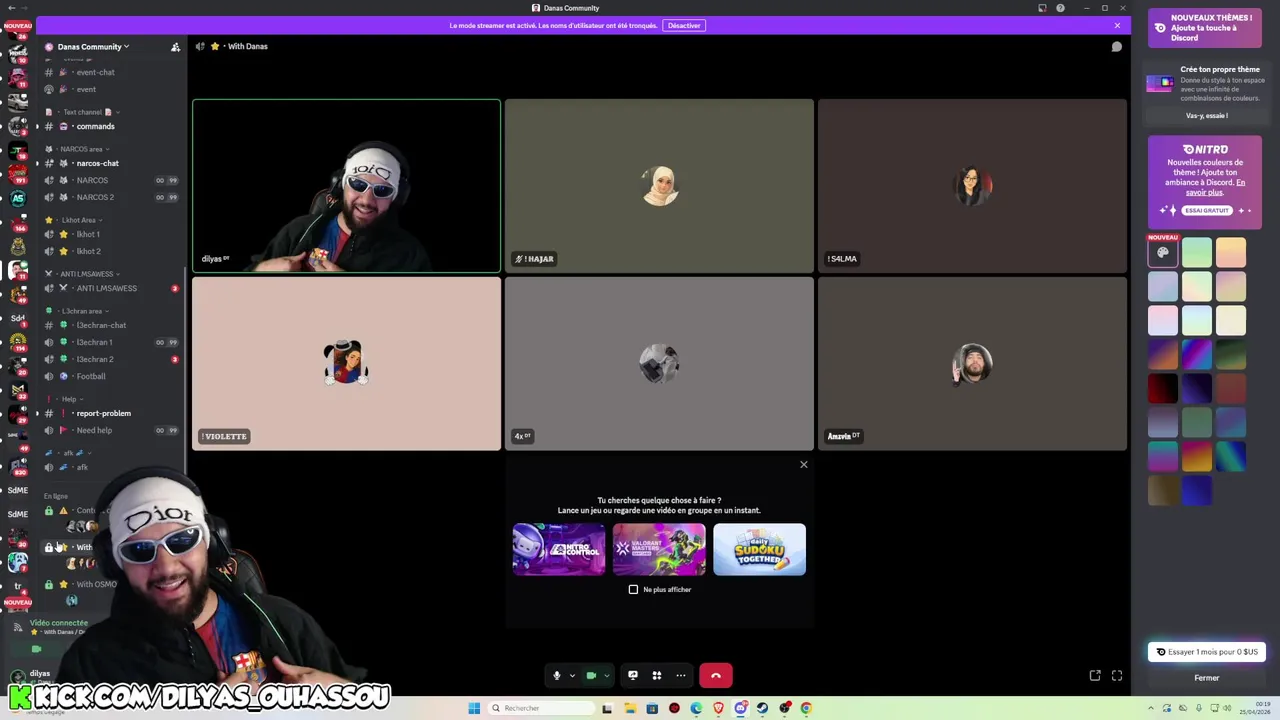The height and width of the screenshot is (720, 1280).
Task: Click 'Vas-y, essaie !' theme link
Action: pyautogui.click(x=1206, y=115)
